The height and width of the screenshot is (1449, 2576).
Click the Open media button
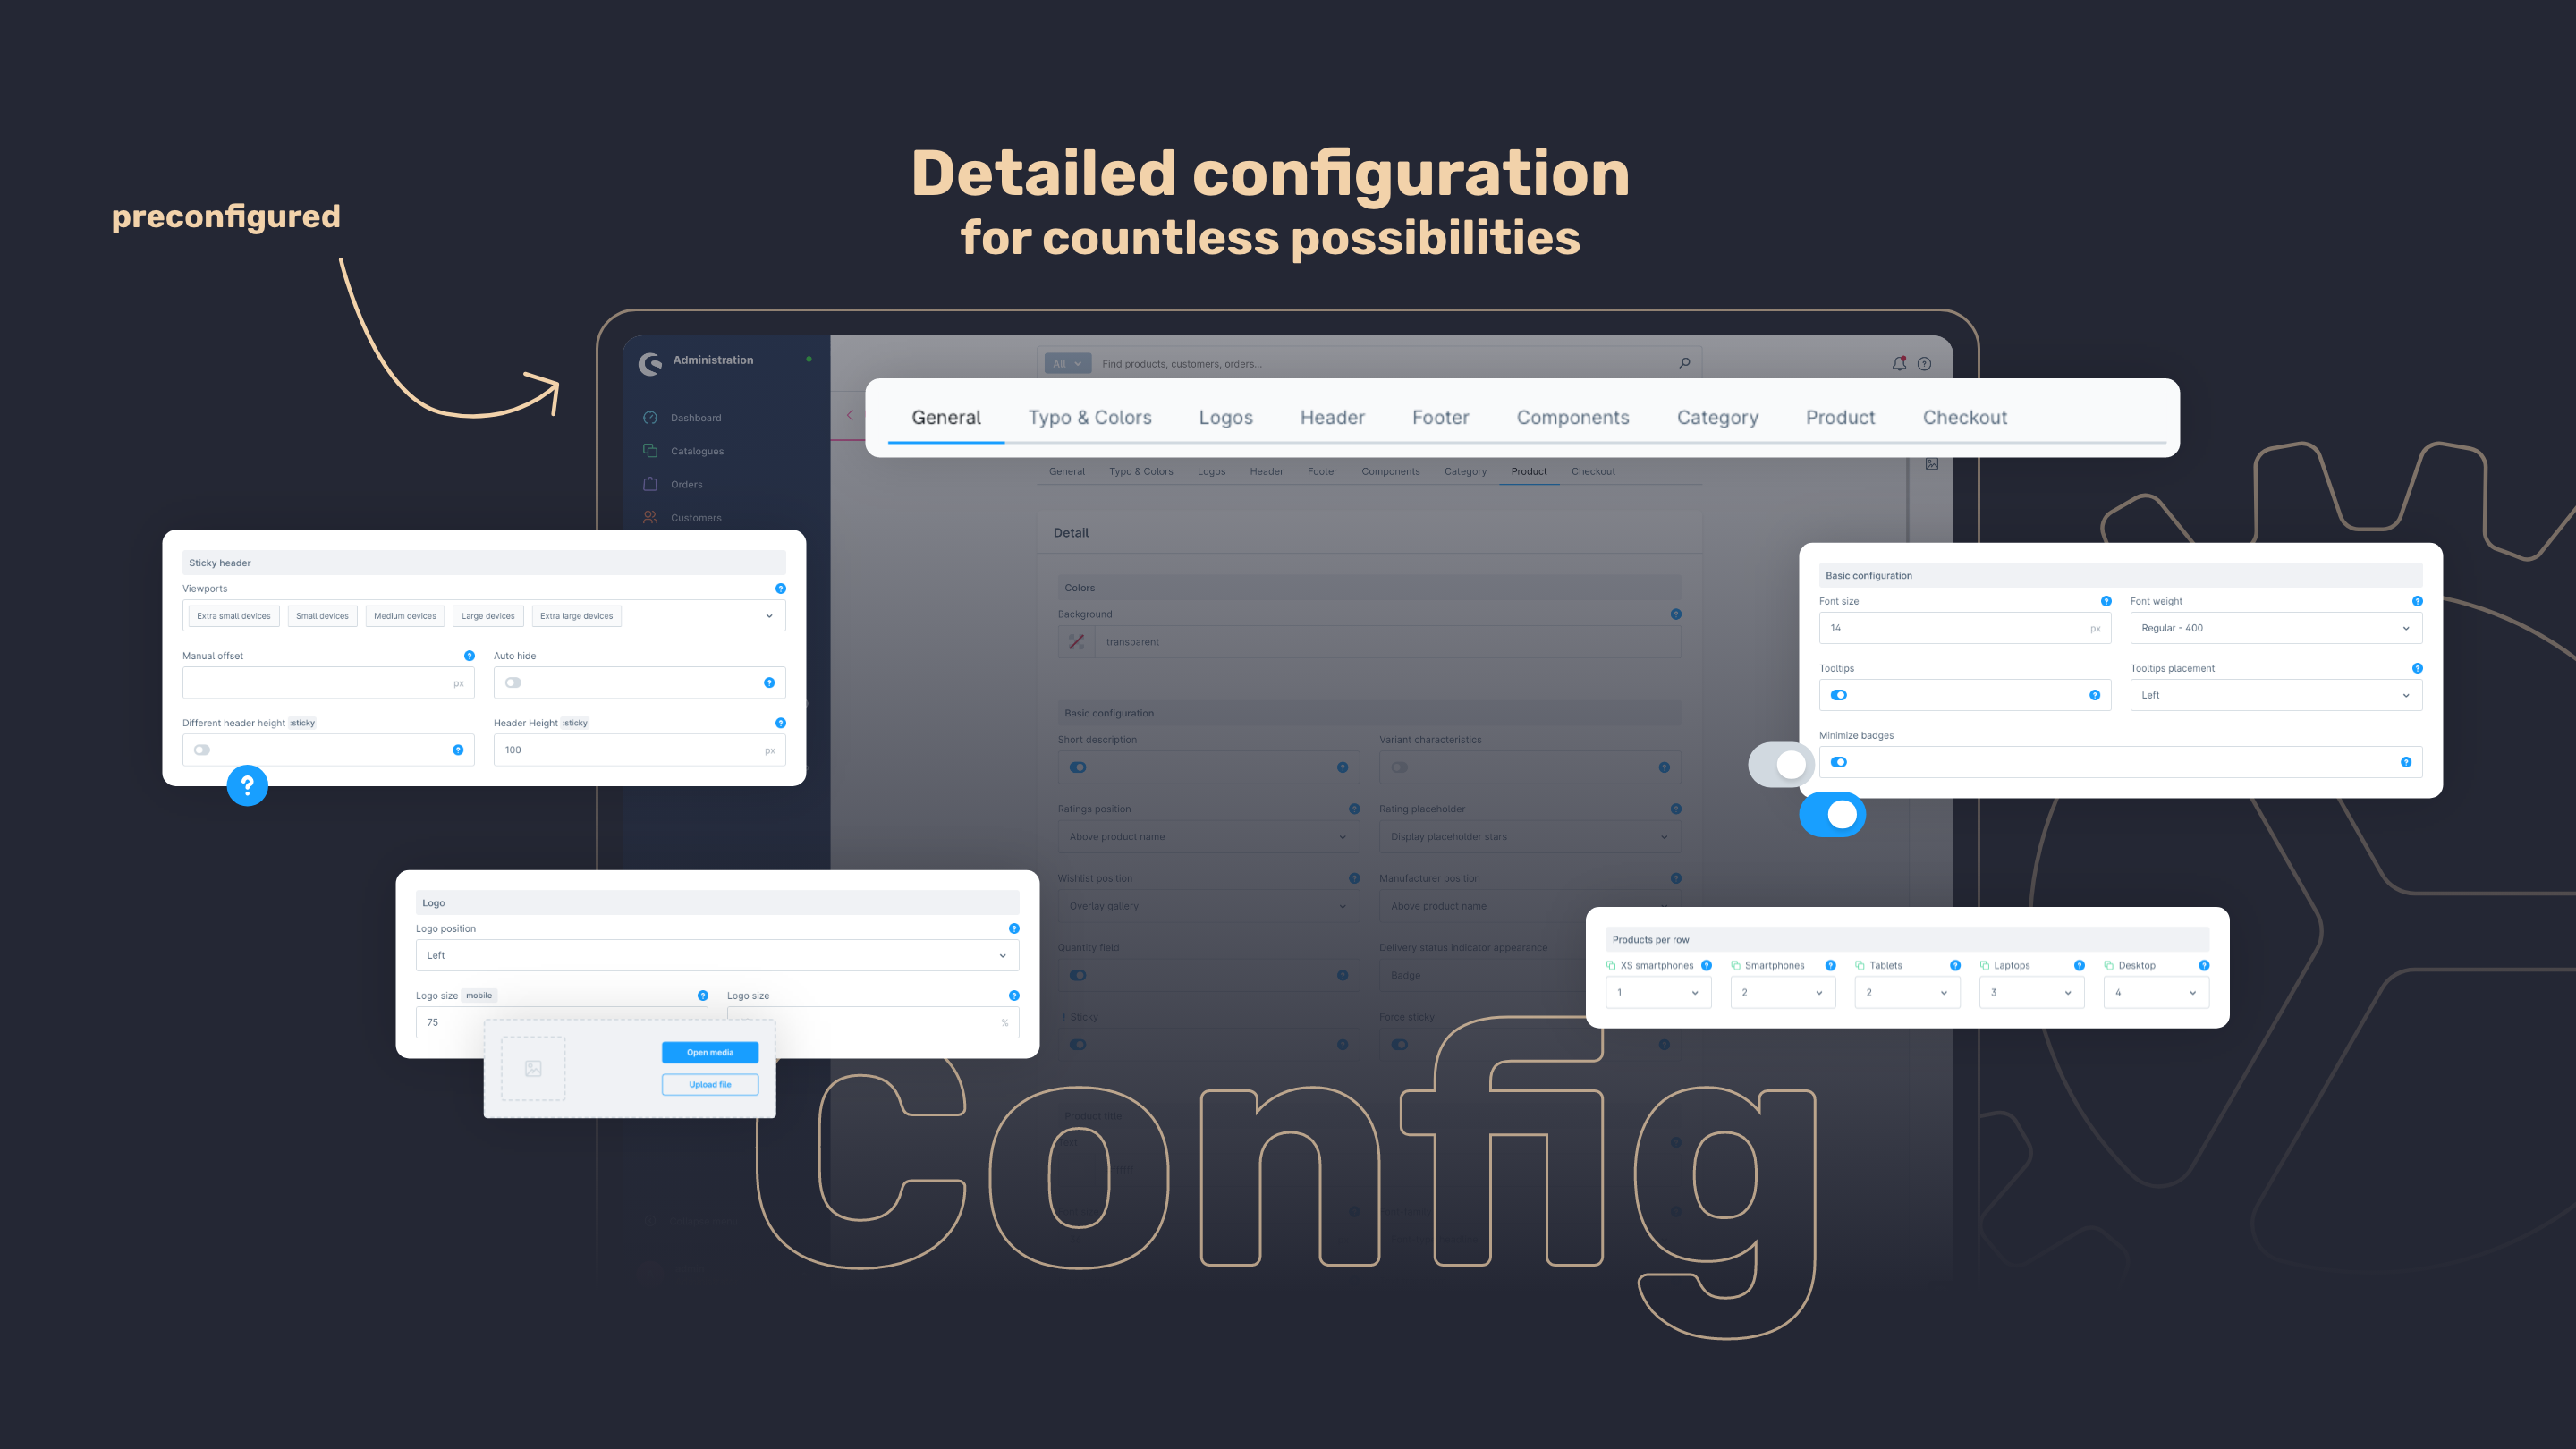click(709, 1053)
